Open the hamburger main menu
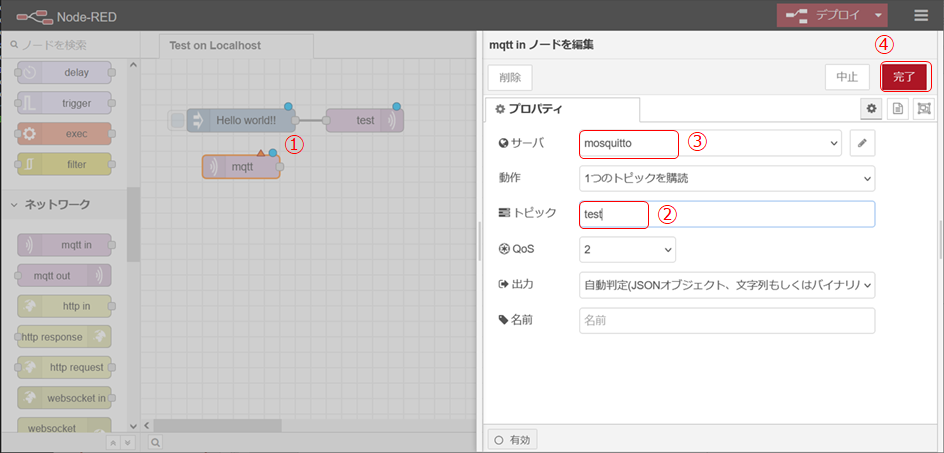 click(x=920, y=15)
